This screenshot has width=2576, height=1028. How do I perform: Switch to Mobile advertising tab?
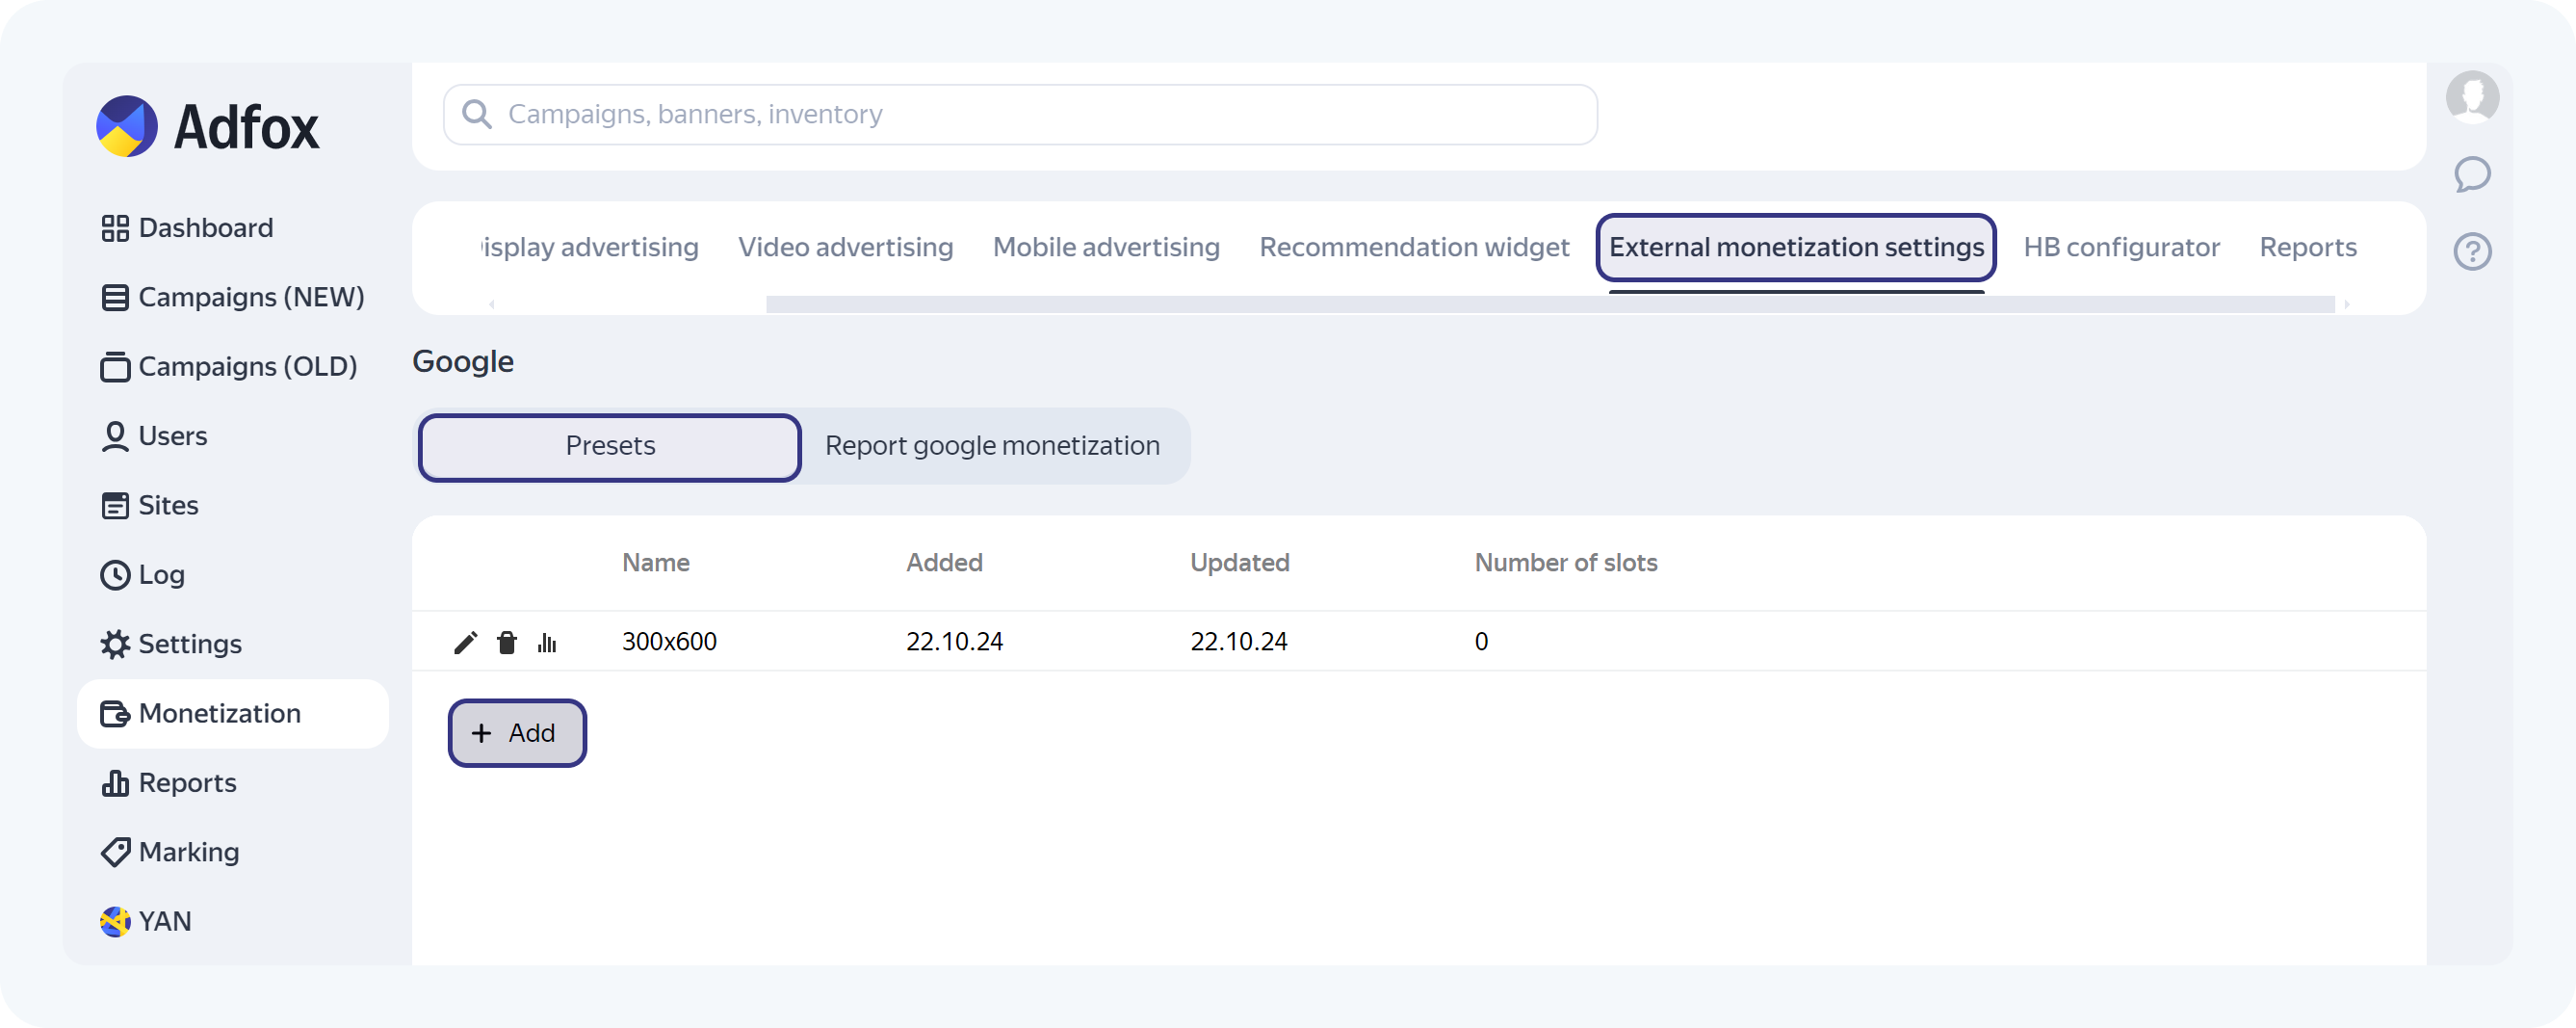(1106, 247)
